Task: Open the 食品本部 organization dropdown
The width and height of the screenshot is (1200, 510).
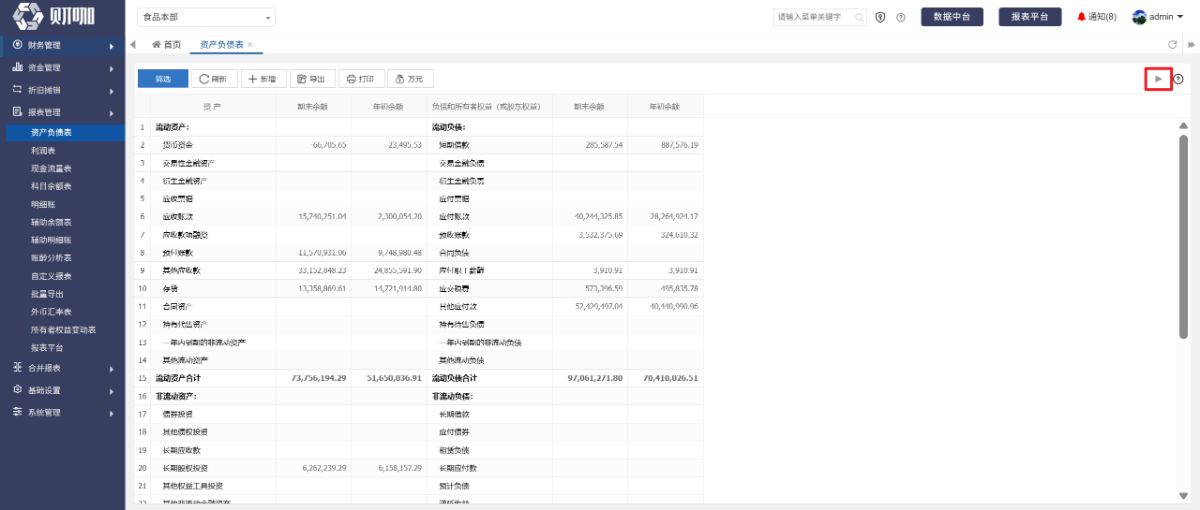Action: pos(207,17)
